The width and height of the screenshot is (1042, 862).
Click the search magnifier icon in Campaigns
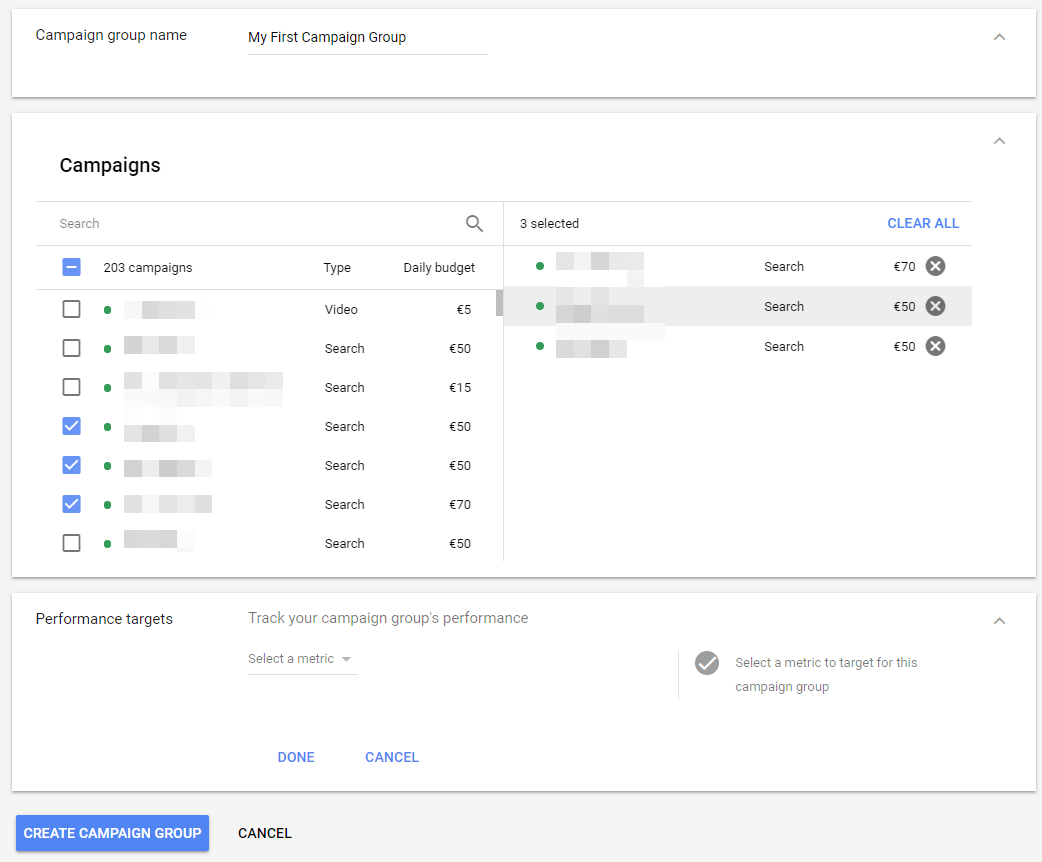coord(474,223)
